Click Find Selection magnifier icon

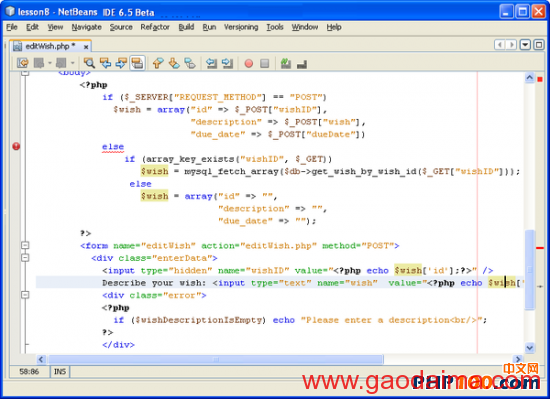tap(89, 63)
